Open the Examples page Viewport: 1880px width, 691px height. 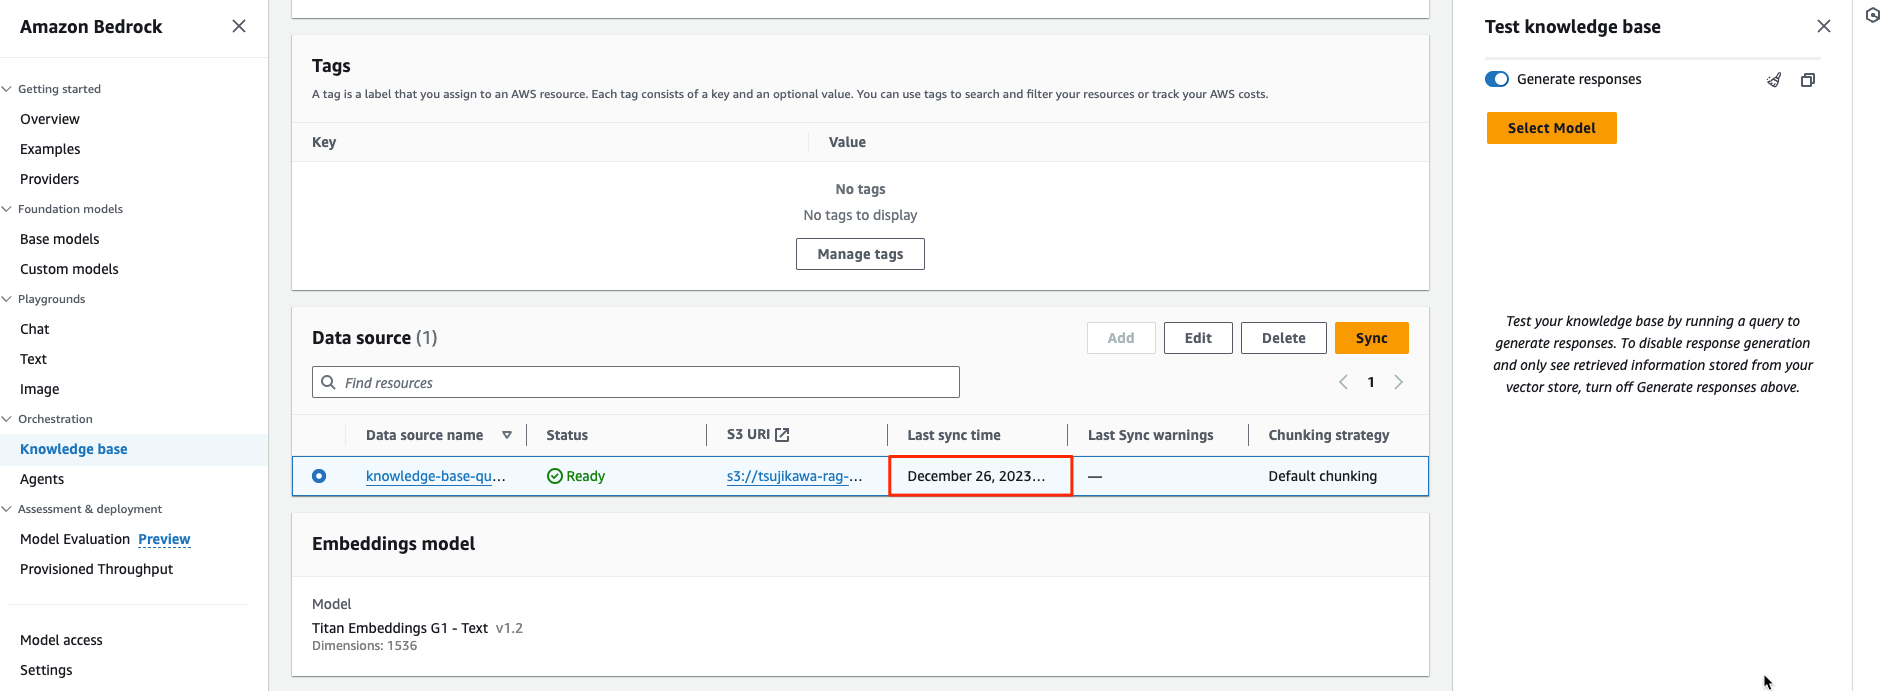pos(50,149)
